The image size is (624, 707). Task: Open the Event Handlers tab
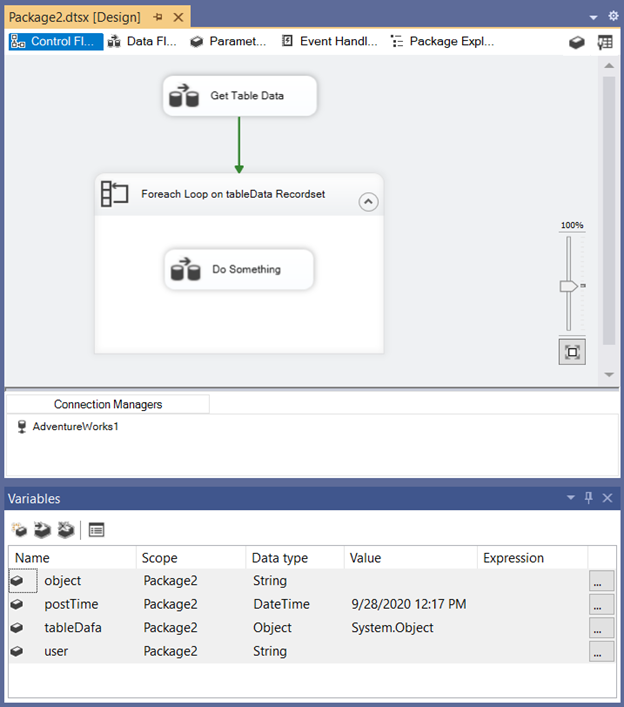[330, 41]
